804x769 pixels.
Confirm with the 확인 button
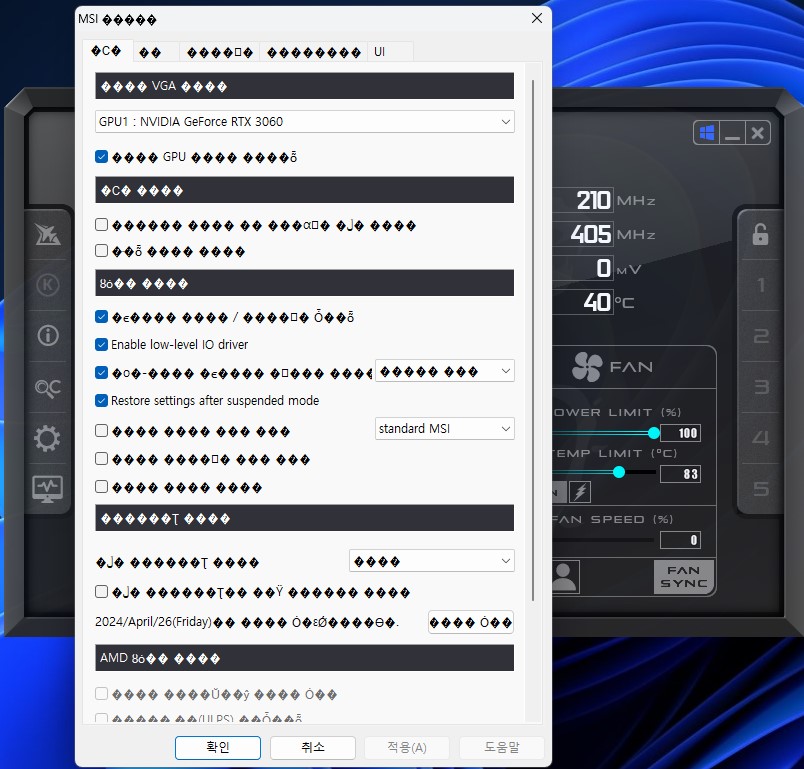point(218,747)
